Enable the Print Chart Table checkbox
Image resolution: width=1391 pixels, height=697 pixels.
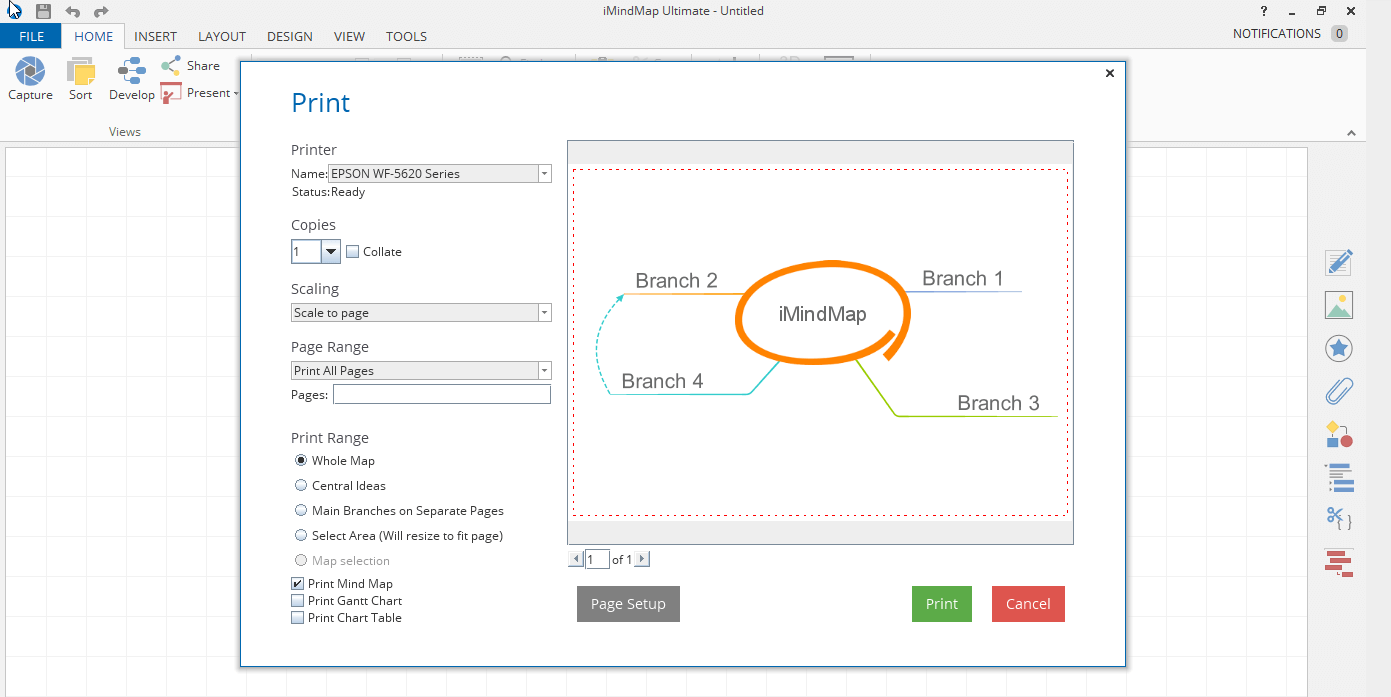(297, 618)
